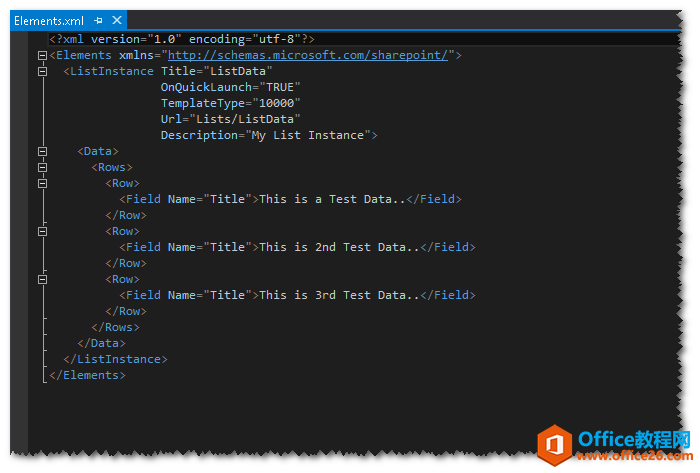This screenshot has height=473, width=700.
Task: Collapse the Data element outline
Action: (x=42, y=151)
